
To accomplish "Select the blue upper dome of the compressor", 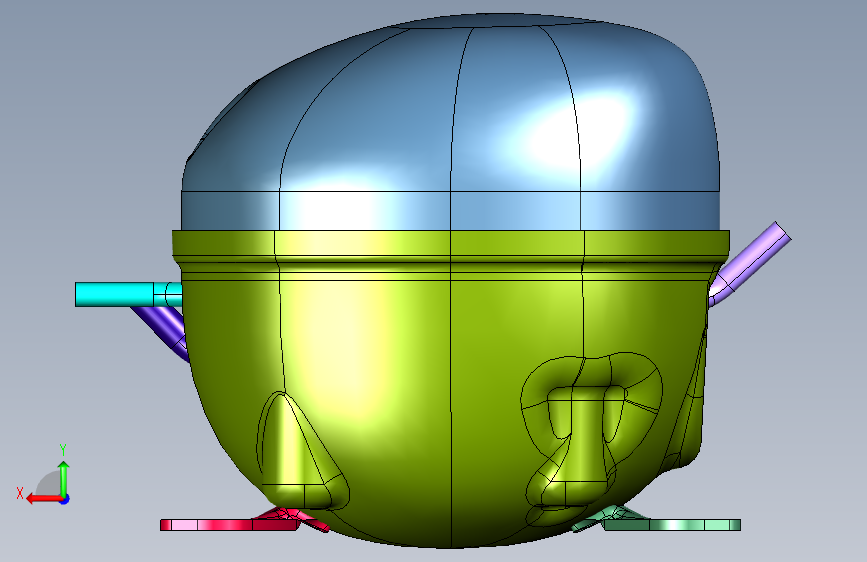I will coord(451,122).
